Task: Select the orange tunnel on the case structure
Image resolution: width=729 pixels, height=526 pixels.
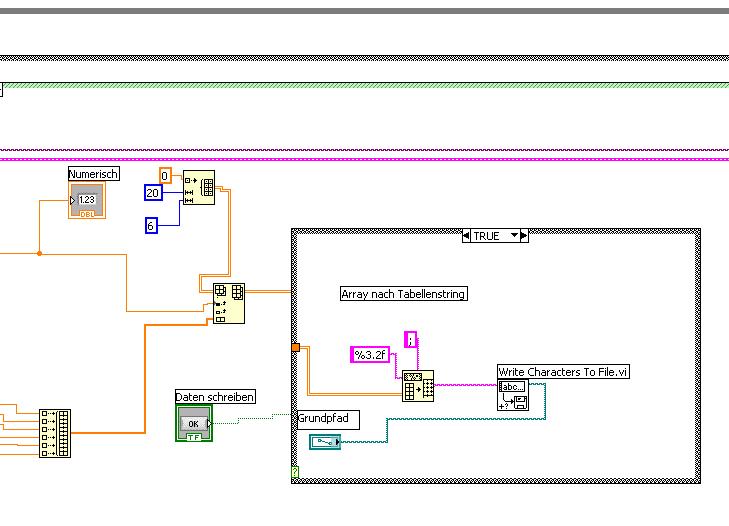Action: tap(296, 347)
